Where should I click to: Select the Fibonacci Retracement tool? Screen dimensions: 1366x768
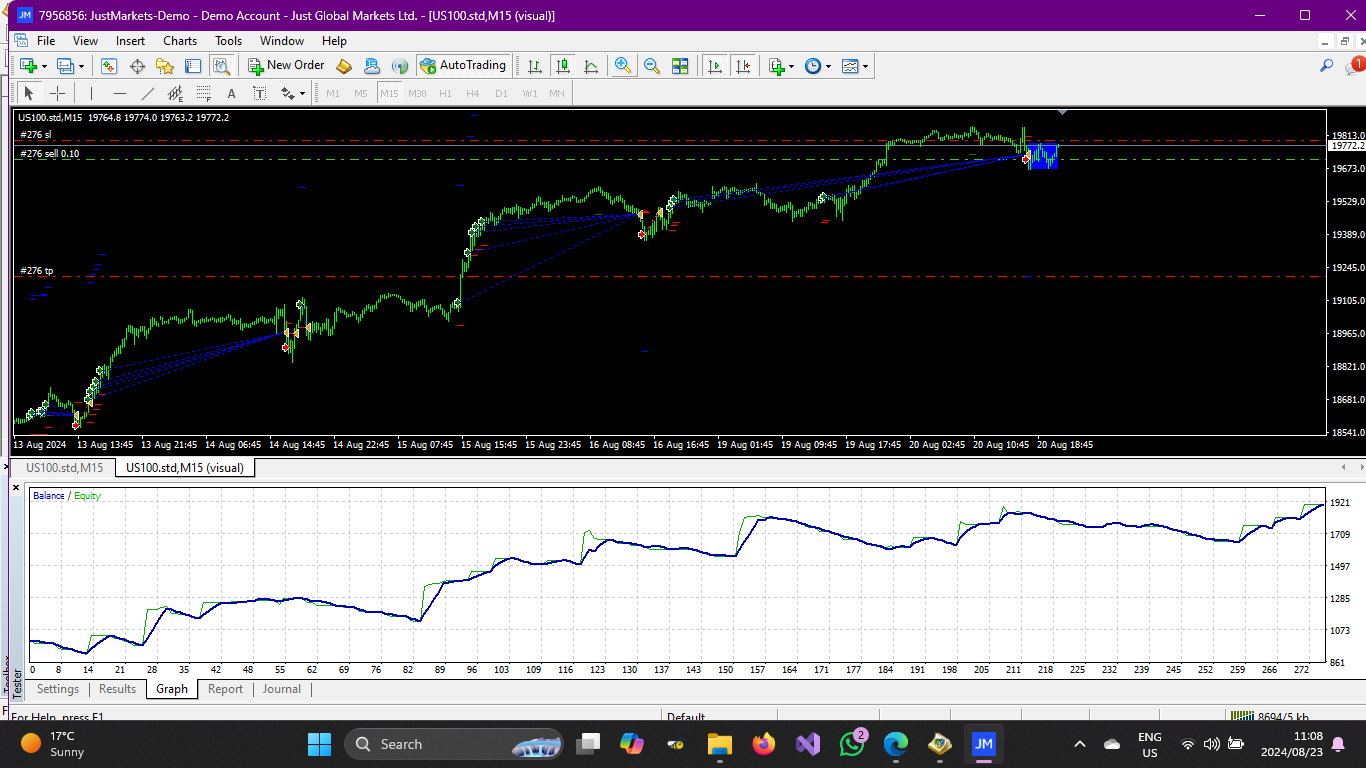[x=204, y=93]
